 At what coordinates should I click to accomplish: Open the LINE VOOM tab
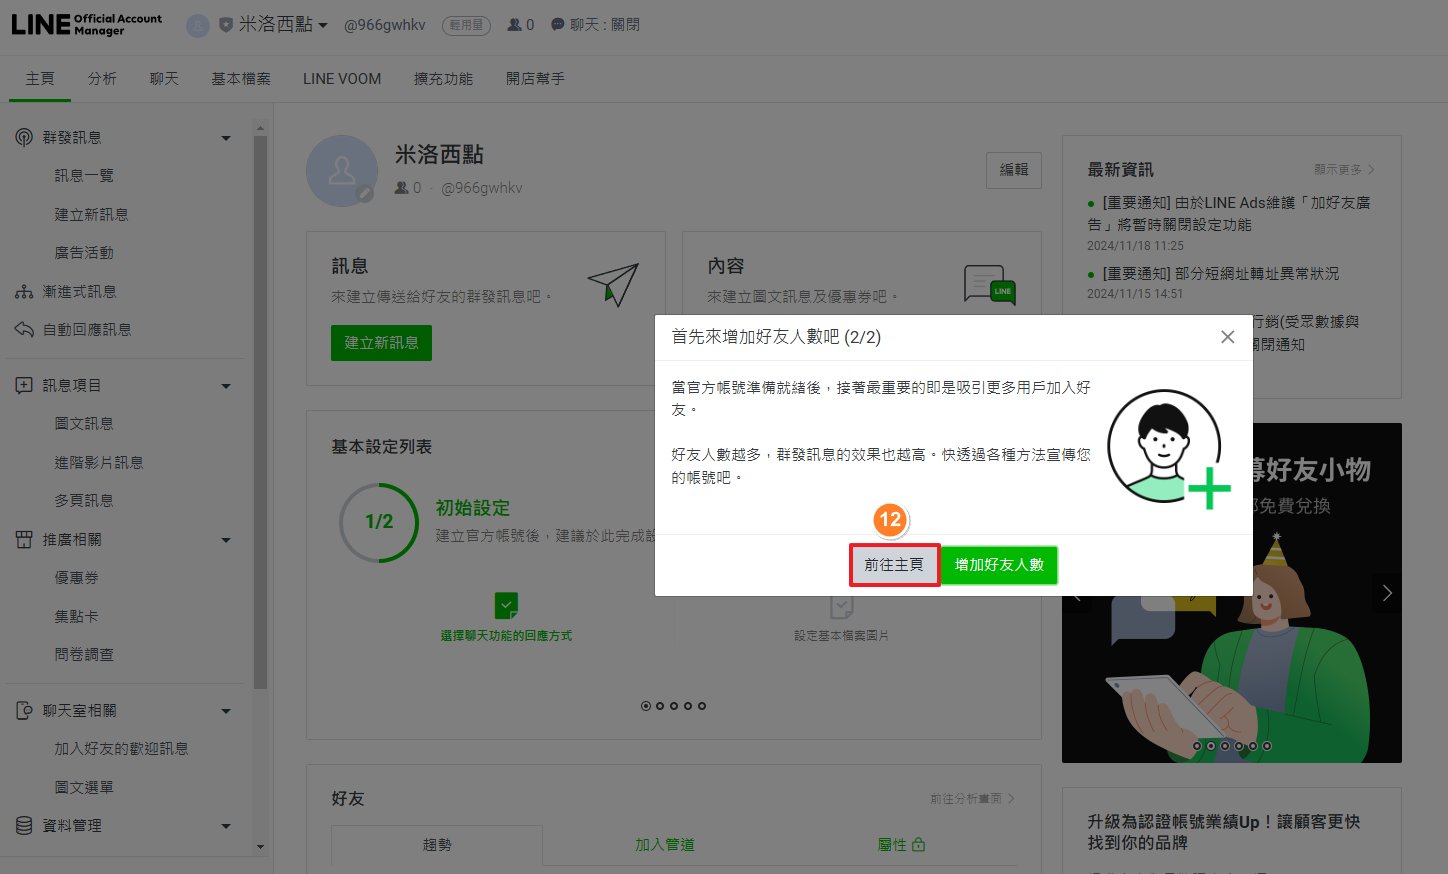point(342,79)
